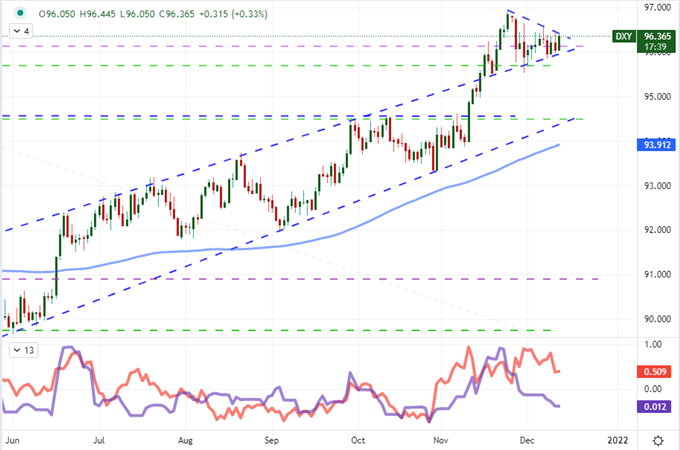The height and width of the screenshot is (450, 680).
Task: Click the Oct label on time axis
Action: click(x=358, y=440)
